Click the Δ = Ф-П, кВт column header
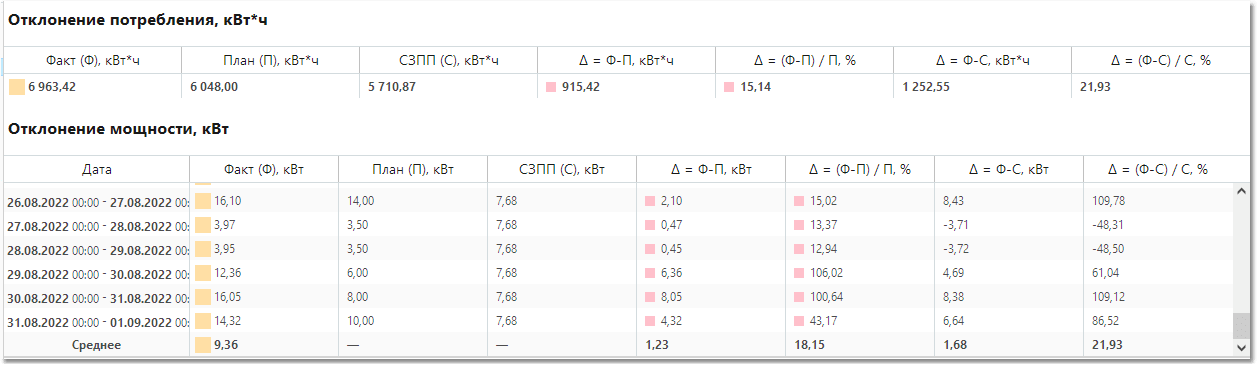1257x366 pixels. point(710,170)
